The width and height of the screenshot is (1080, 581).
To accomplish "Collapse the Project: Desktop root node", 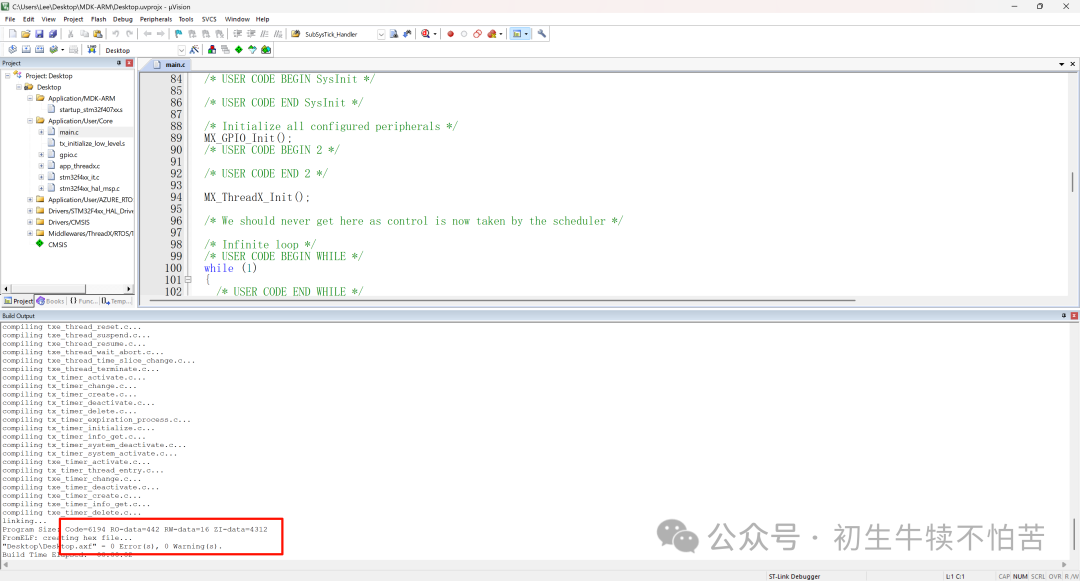I will point(8,76).
